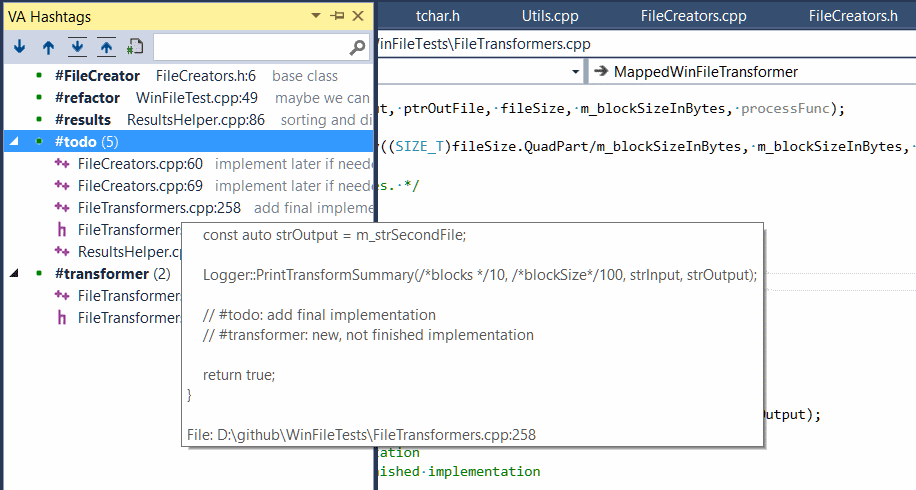Open the FileCreators.cpp editor tab

coord(693,15)
